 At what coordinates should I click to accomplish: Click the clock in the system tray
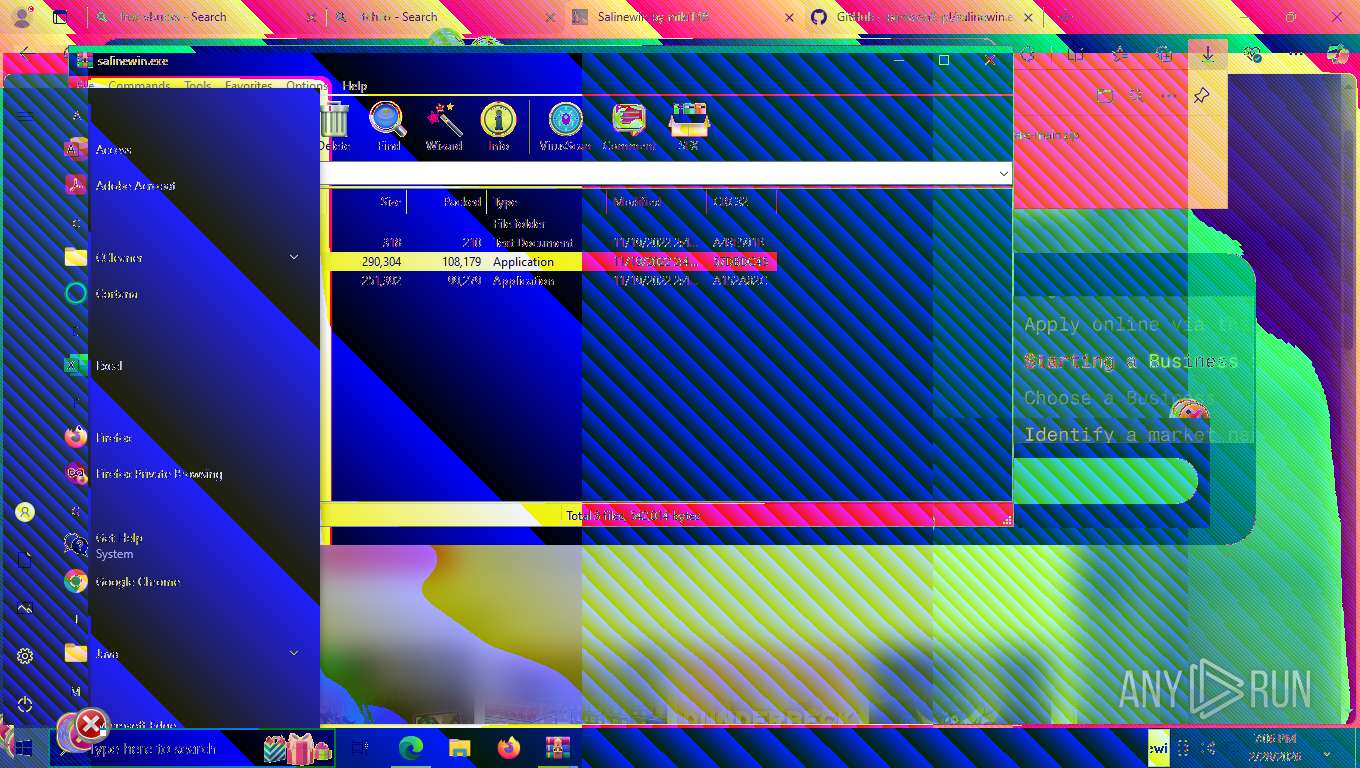1274,746
